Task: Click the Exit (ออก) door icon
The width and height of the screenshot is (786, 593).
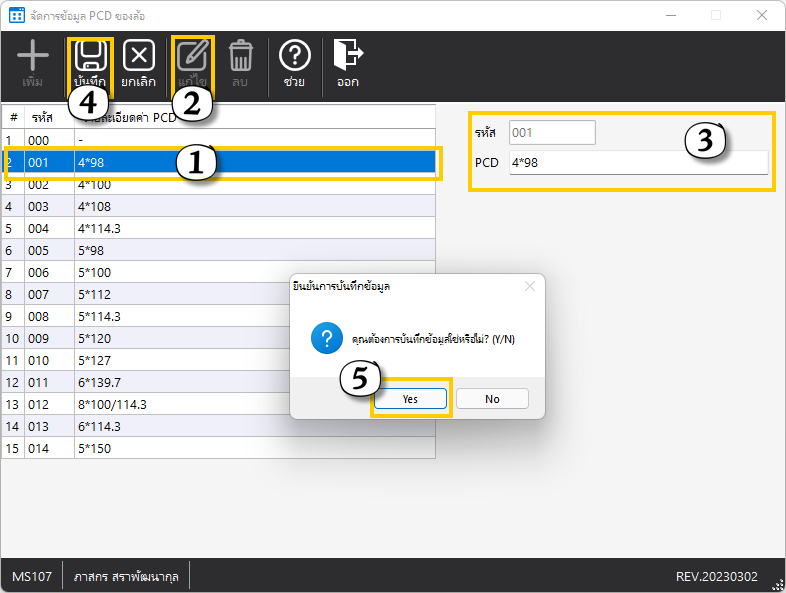Action: (x=347, y=55)
